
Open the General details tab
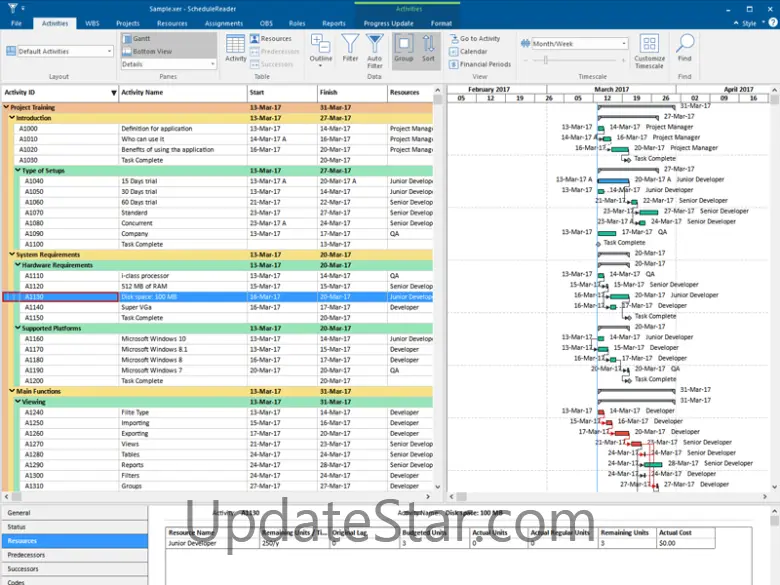click(75, 513)
